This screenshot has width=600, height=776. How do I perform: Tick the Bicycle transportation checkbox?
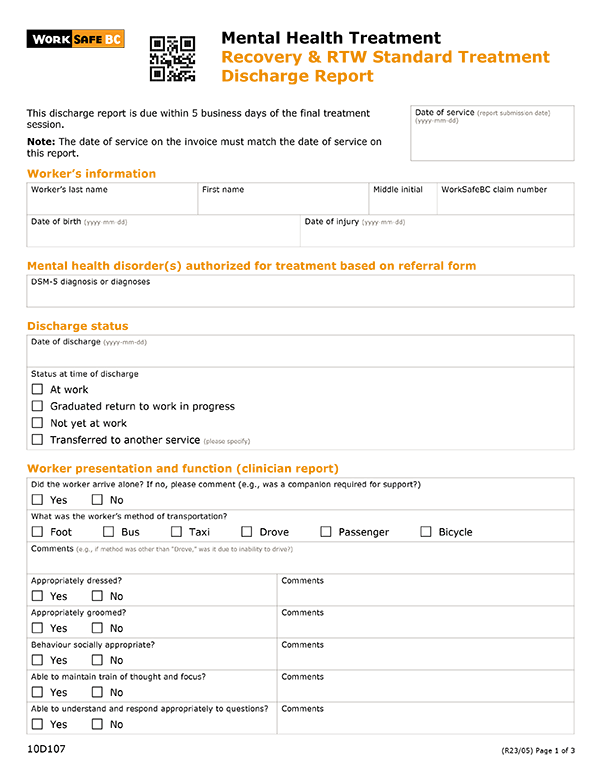click(426, 532)
